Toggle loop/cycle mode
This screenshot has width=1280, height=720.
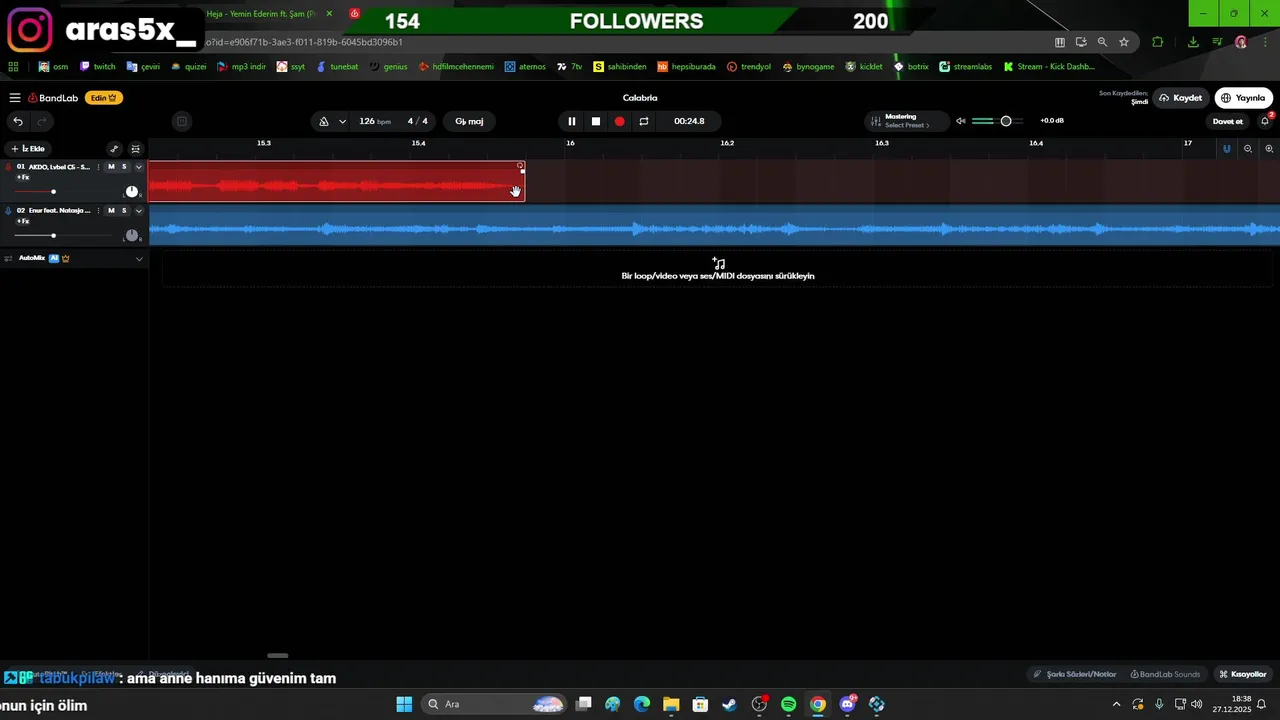pyautogui.click(x=644, y=121)
